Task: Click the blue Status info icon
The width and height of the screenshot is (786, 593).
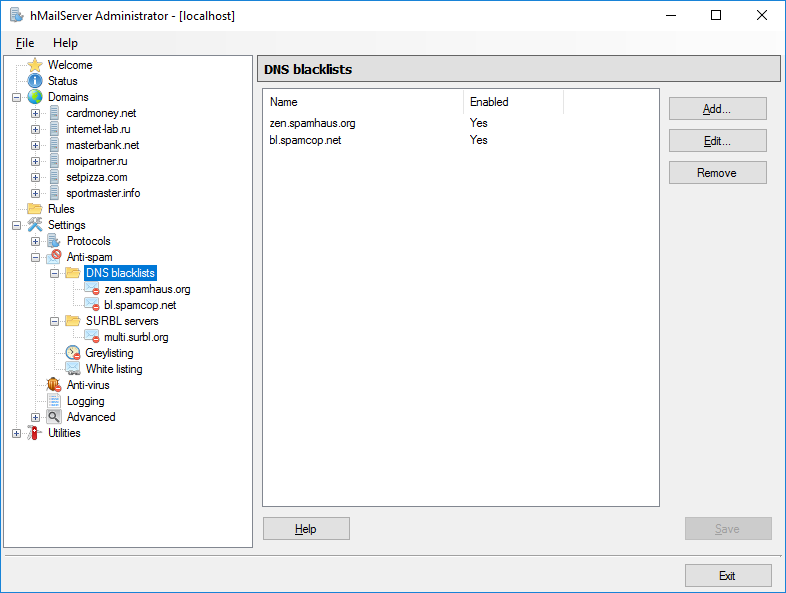Action: point(35,81)
